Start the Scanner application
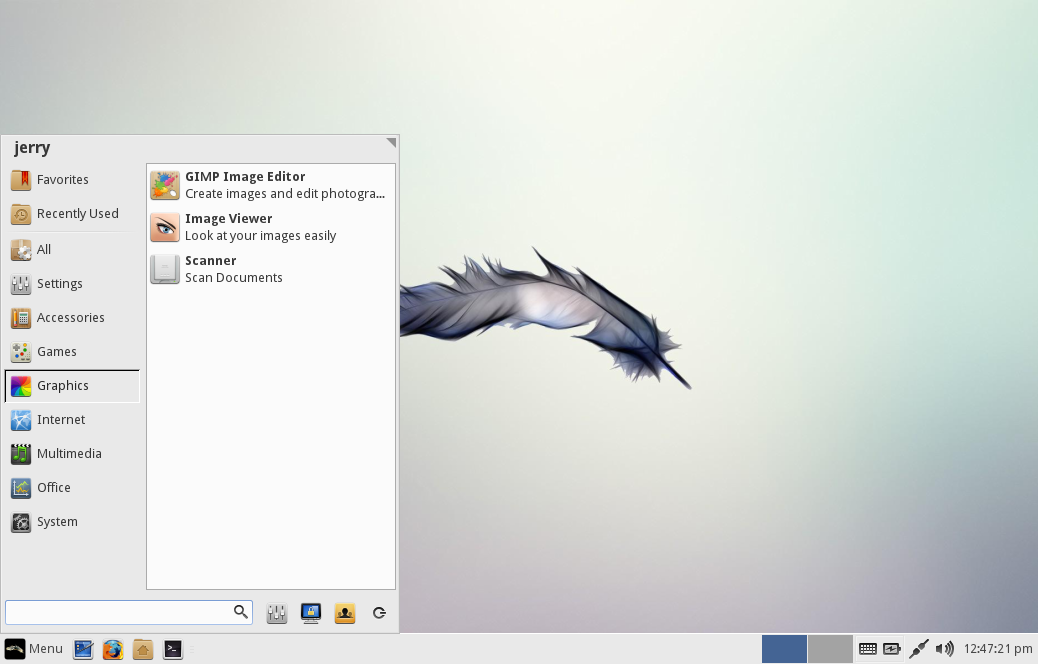 click(271, 269)
